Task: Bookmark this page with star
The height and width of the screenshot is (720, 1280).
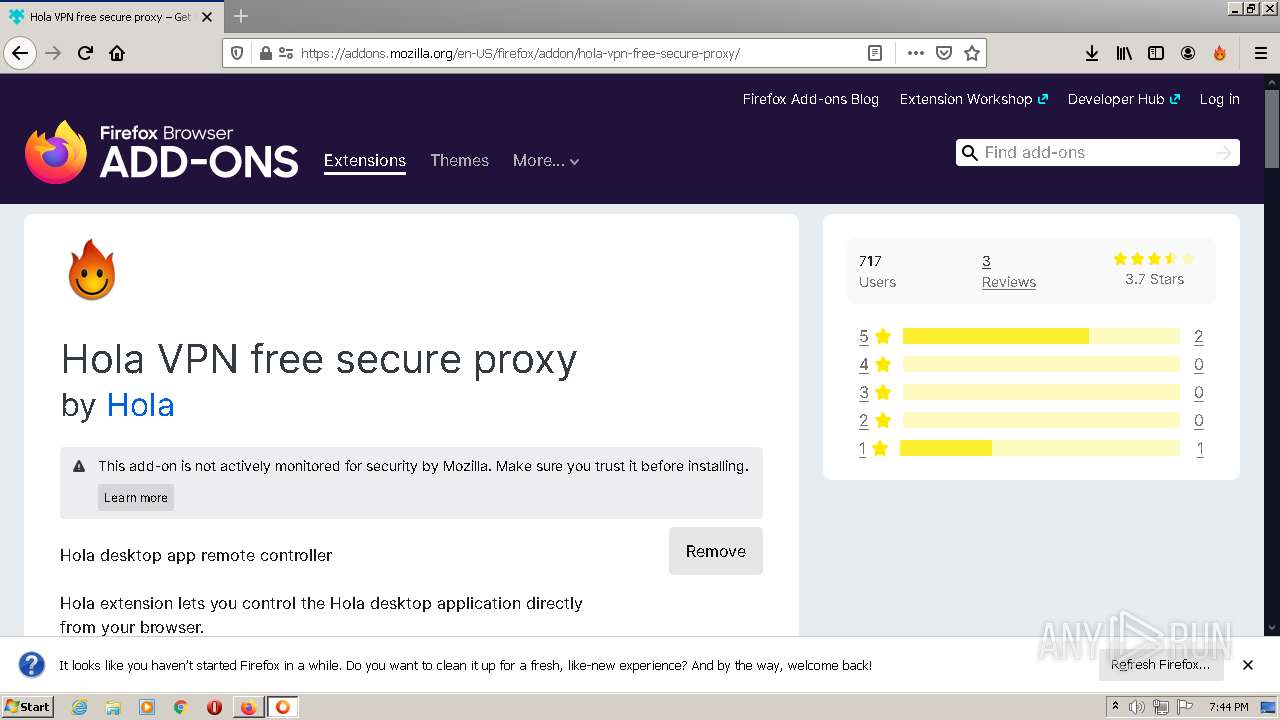Action: pos(972,53)
